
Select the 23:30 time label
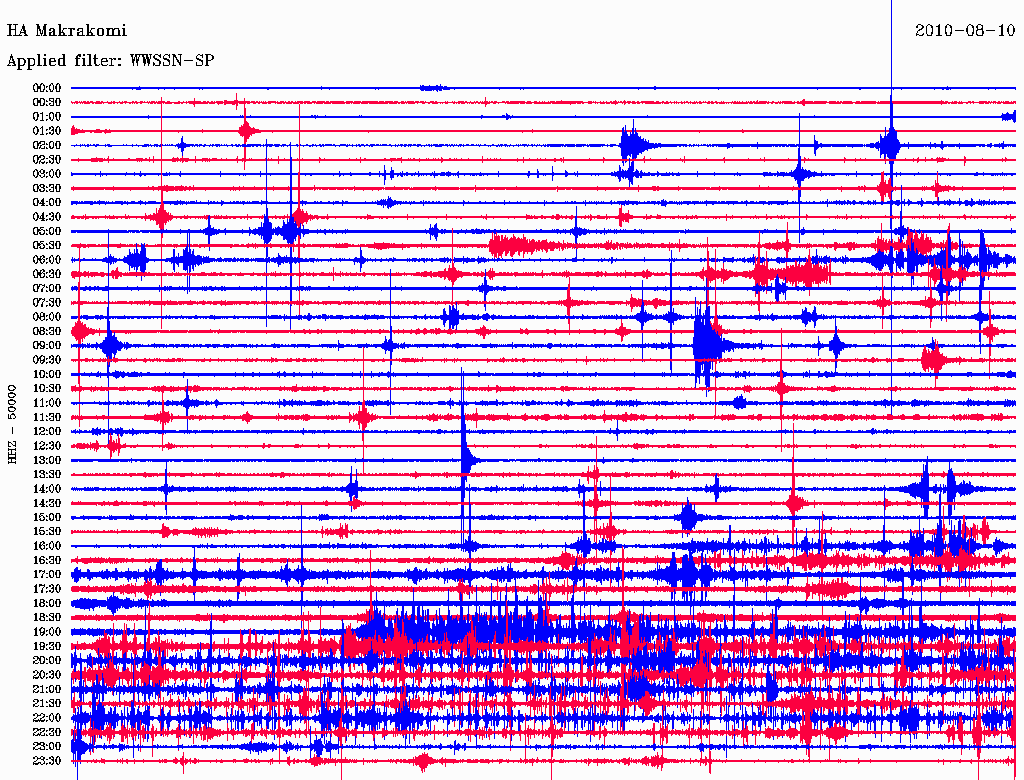pos(46,761)
